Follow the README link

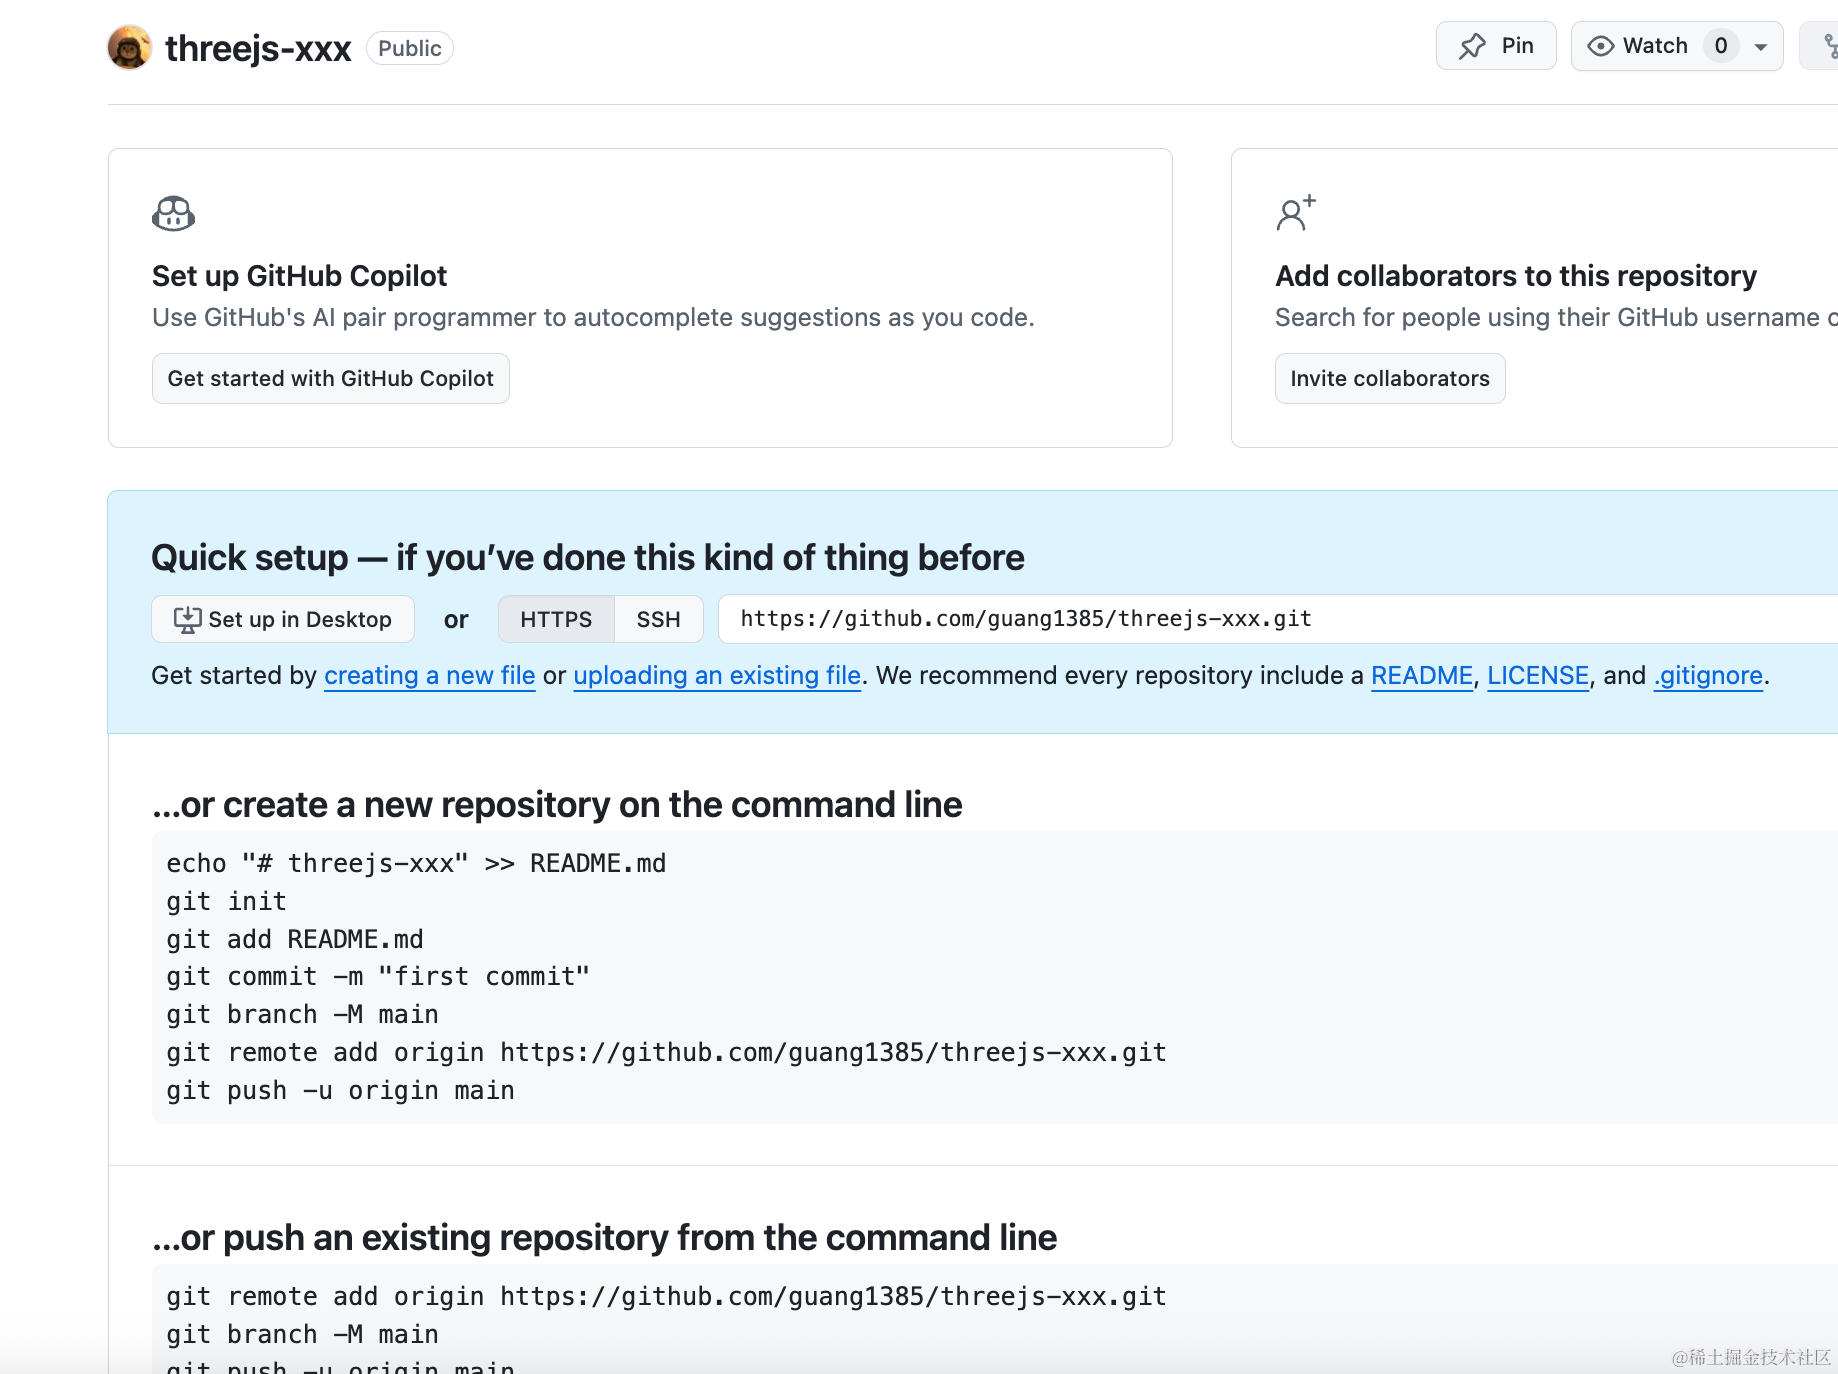tap(1422, 676)
